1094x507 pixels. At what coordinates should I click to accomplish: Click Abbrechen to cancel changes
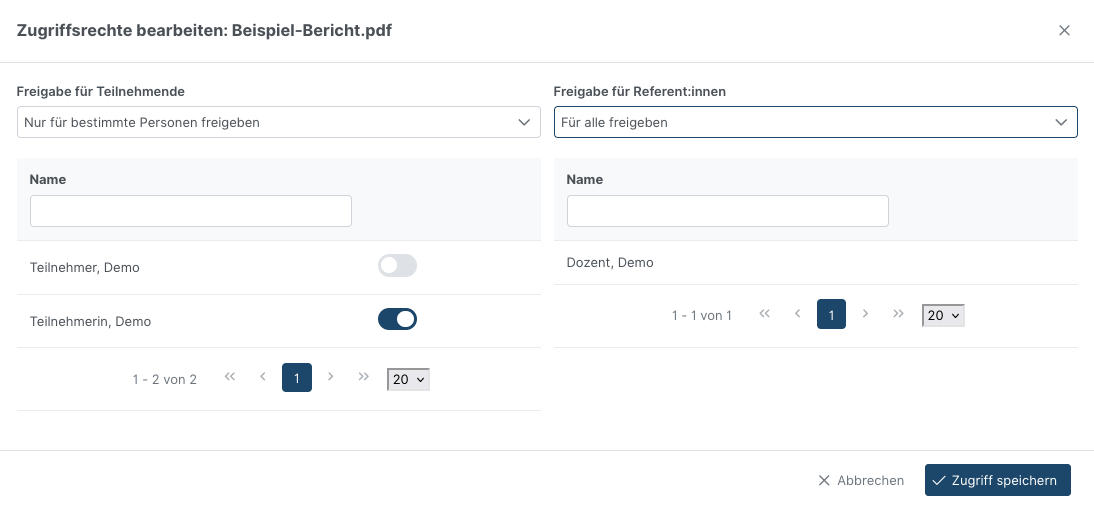tap(861, 480)
